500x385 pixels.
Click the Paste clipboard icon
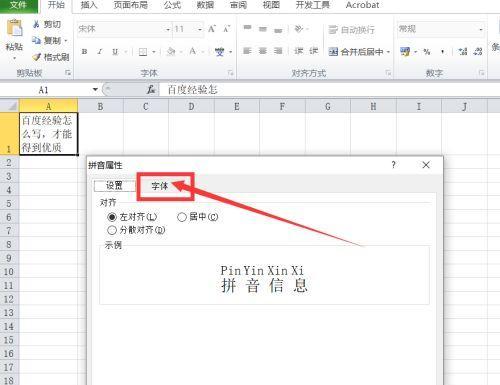(14, 28)
